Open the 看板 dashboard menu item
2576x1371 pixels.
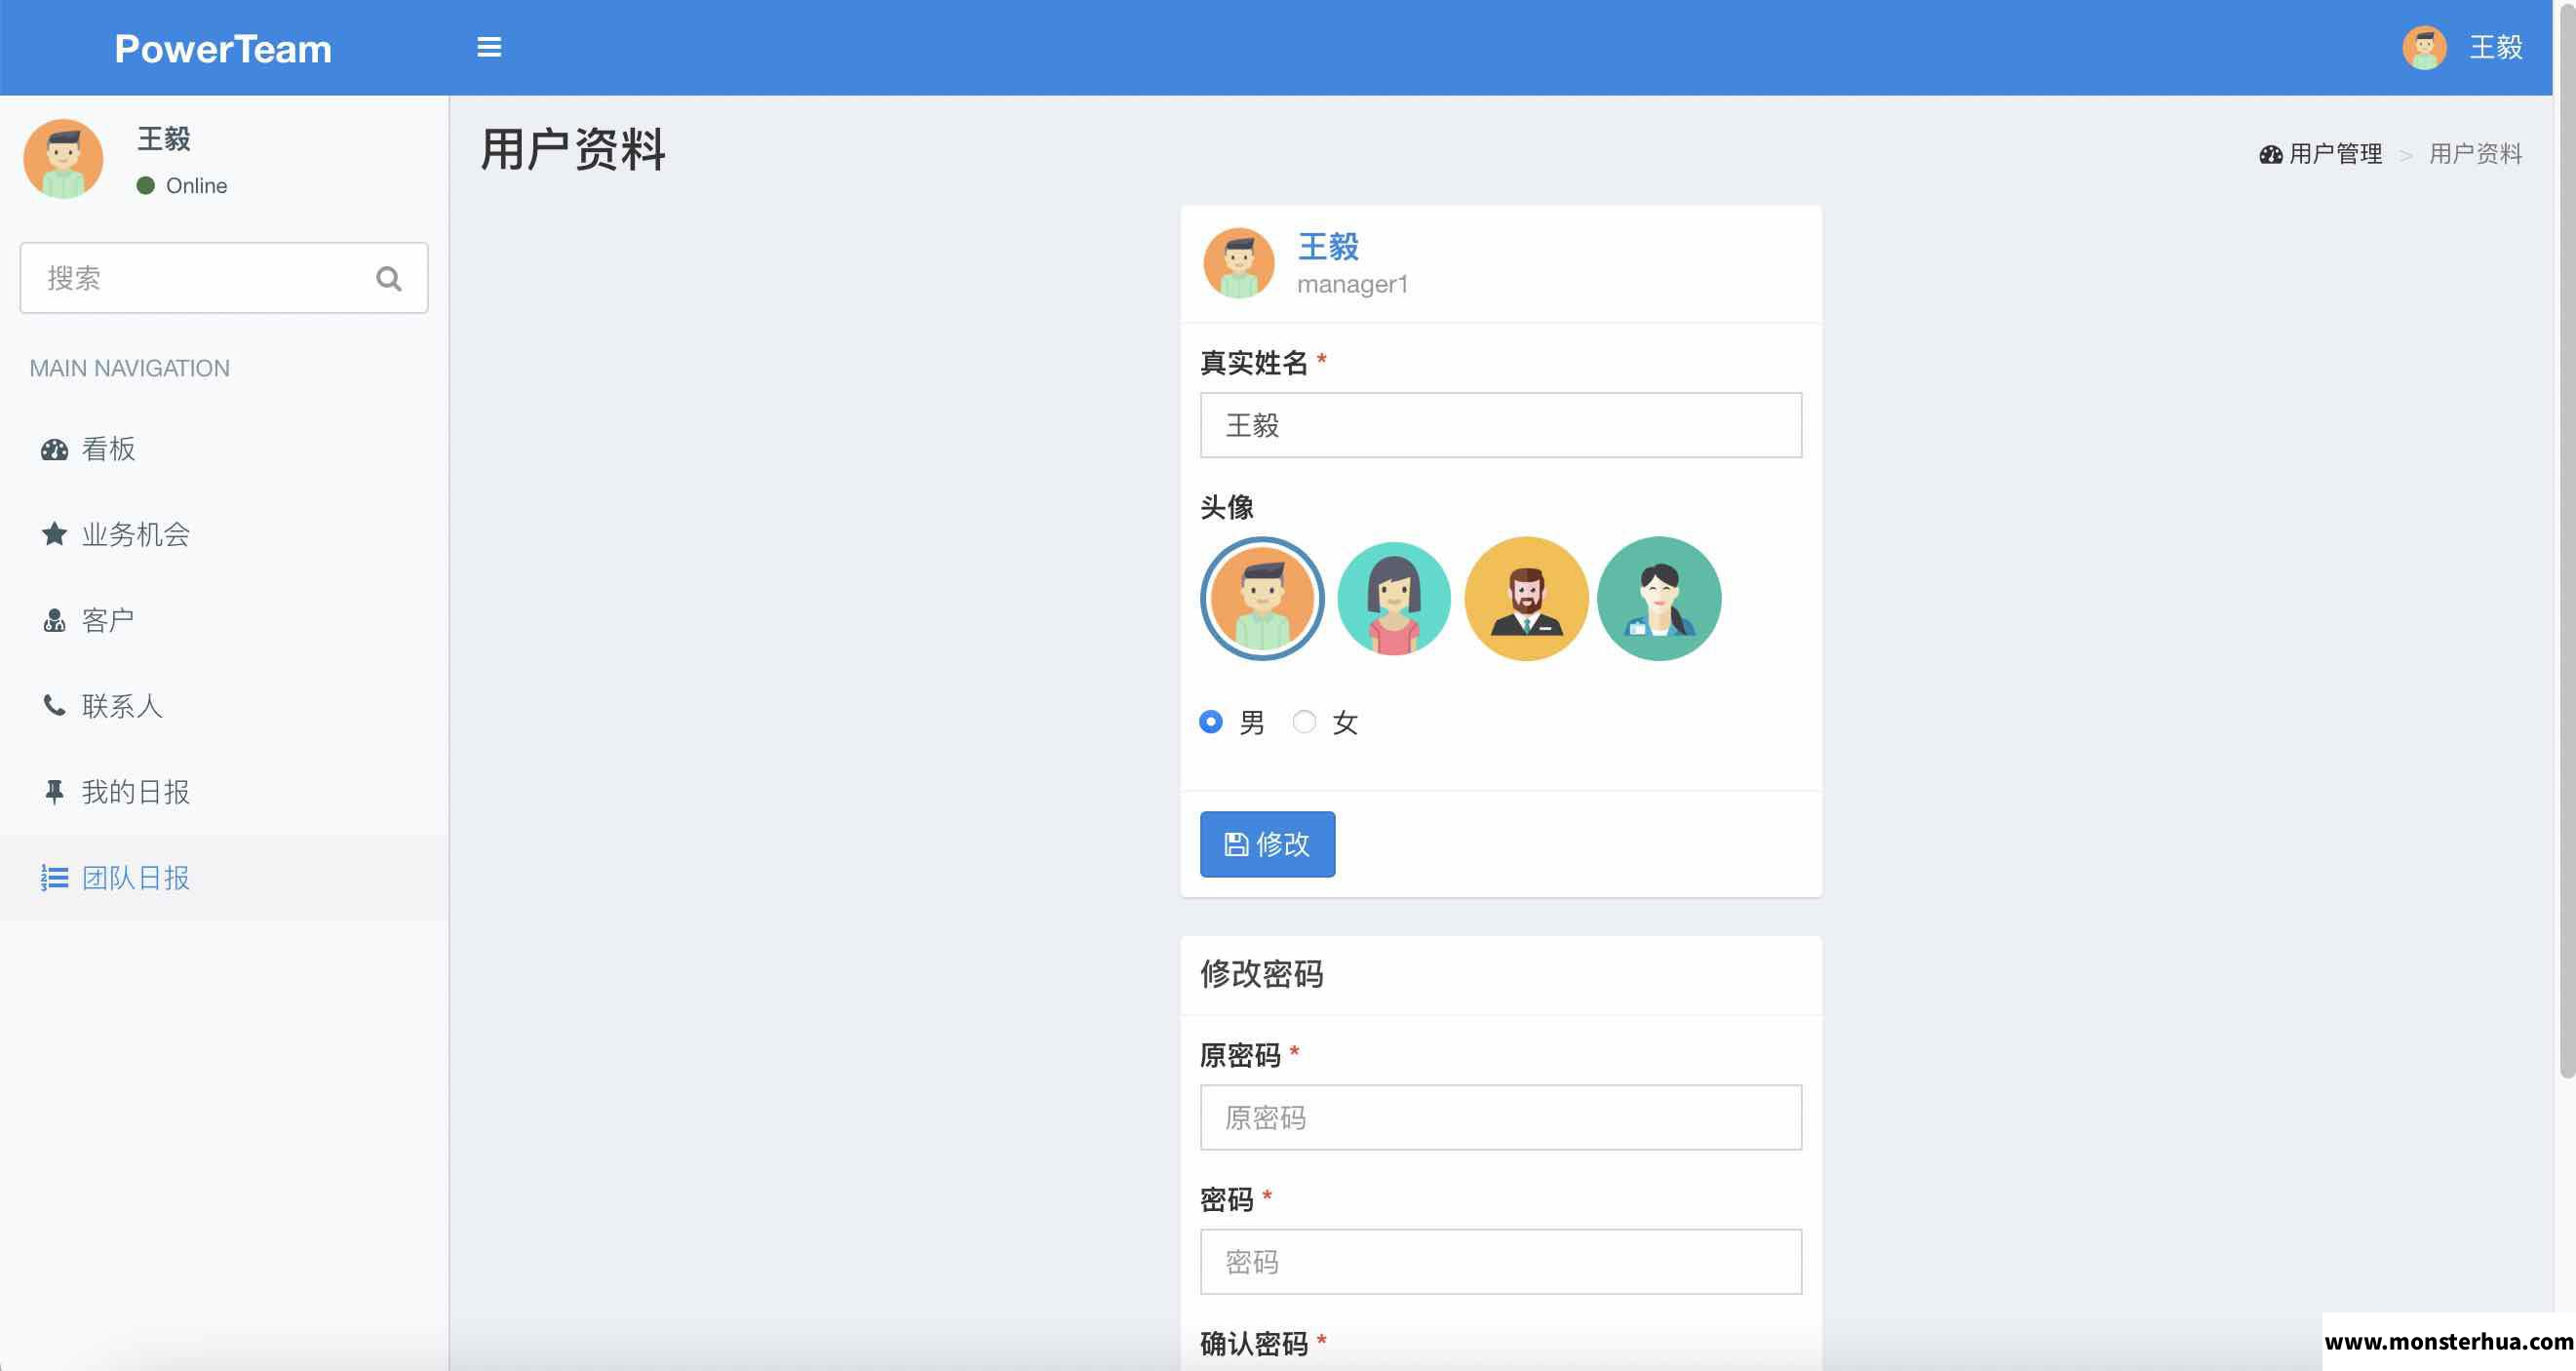coord(224,449)
